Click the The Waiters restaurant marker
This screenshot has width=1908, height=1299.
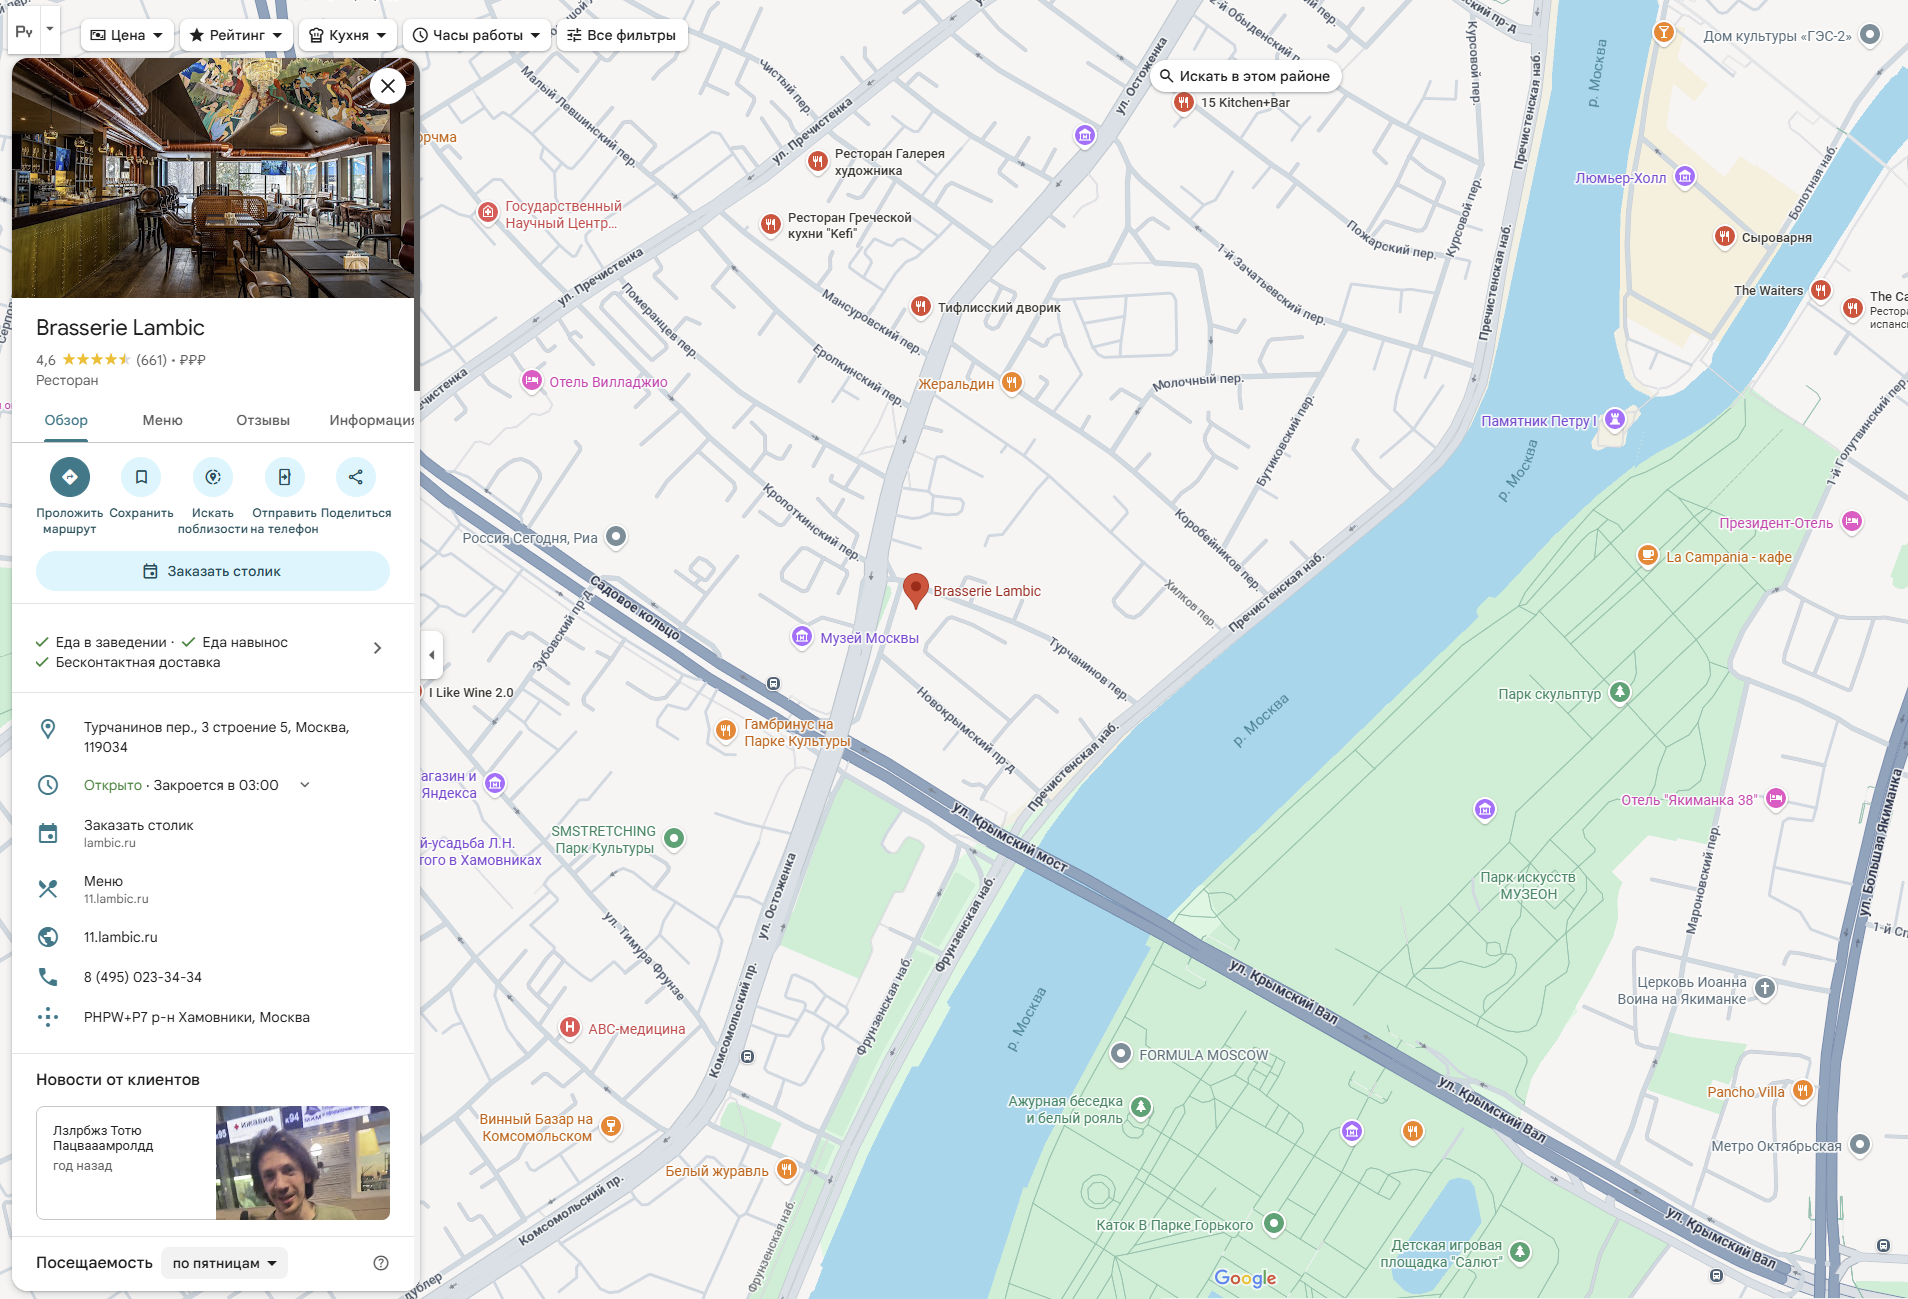pos(1821,291)
